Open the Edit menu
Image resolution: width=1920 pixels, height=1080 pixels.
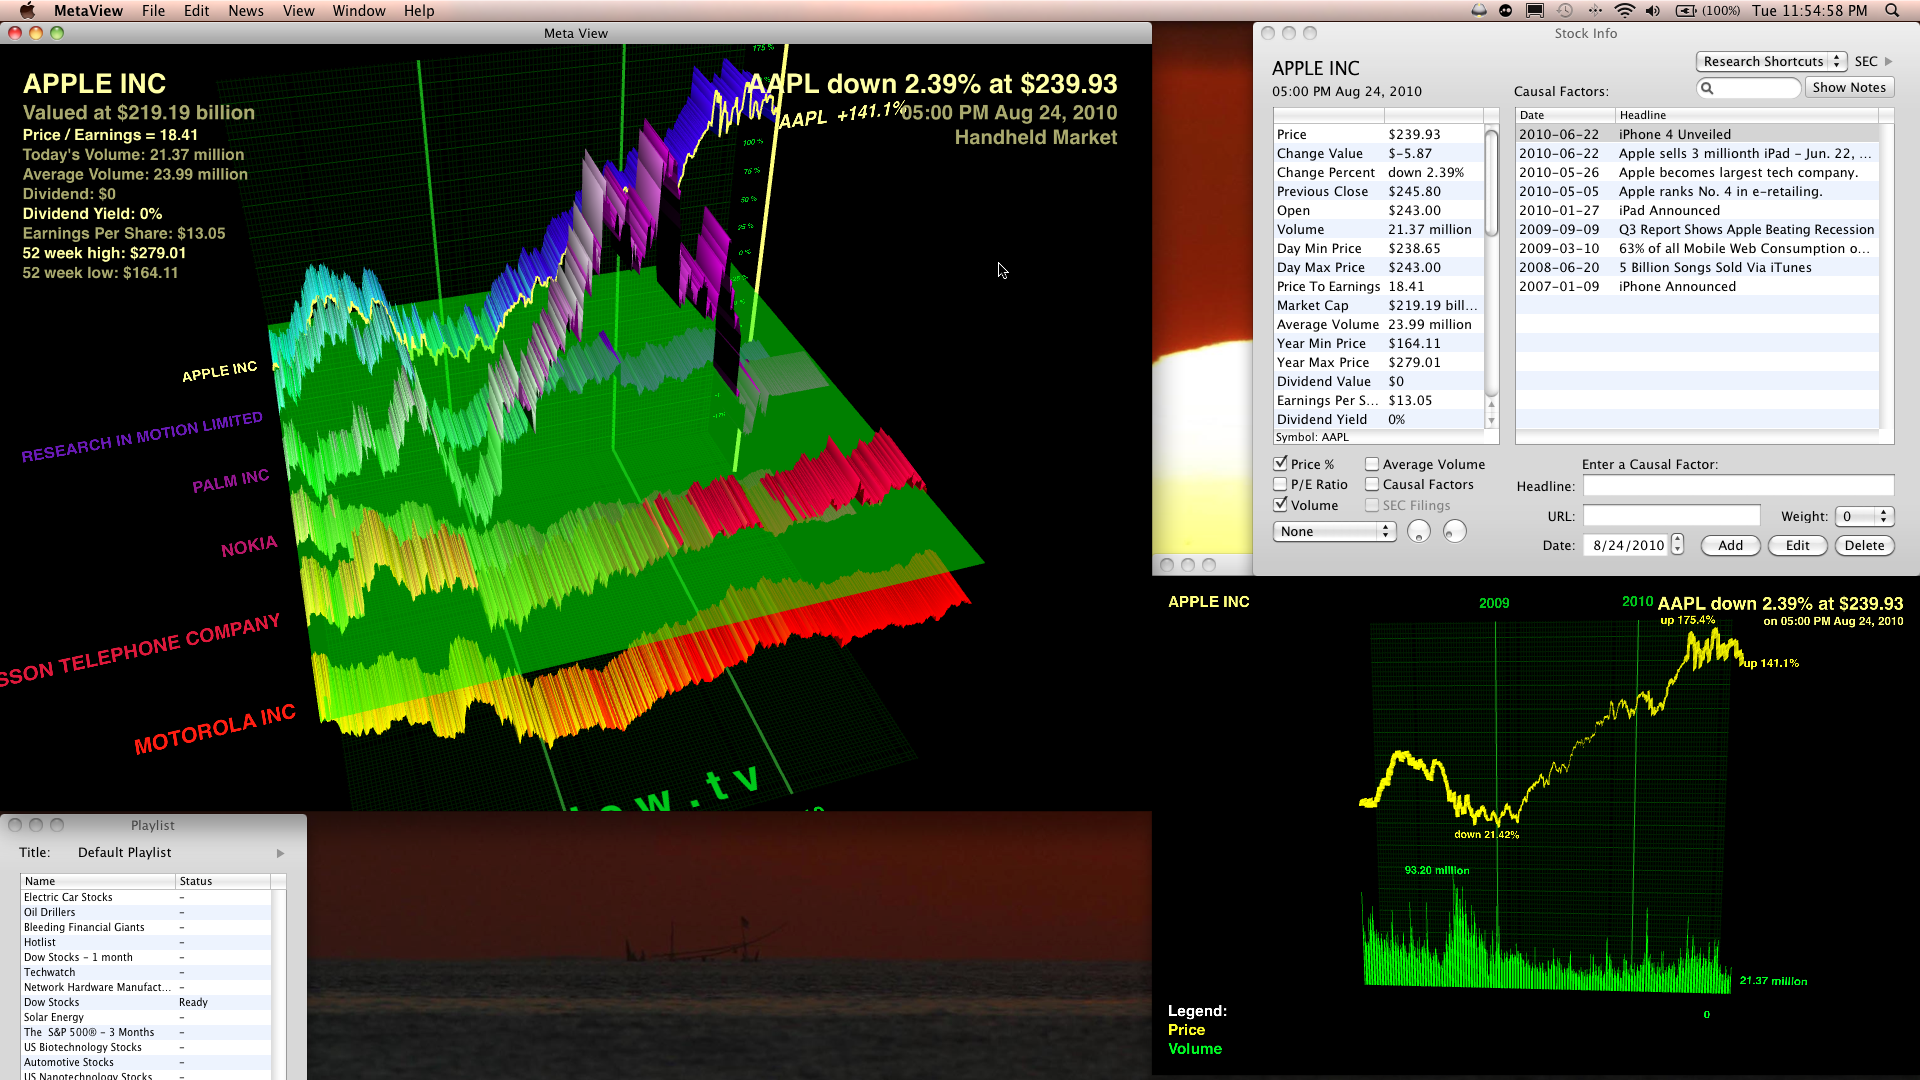pyautogui.click(x=197, y=10)
